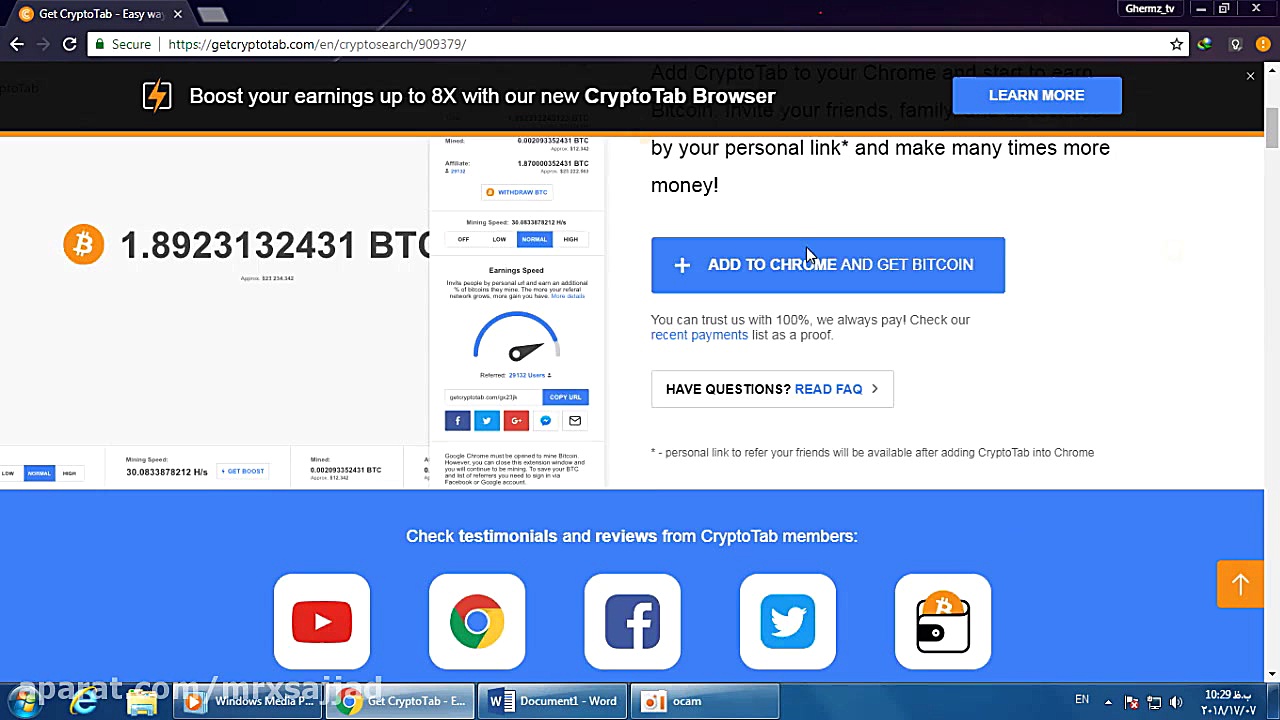Go back to the previous page
This screenshot has height=720, width=1280.
(17, 44)
